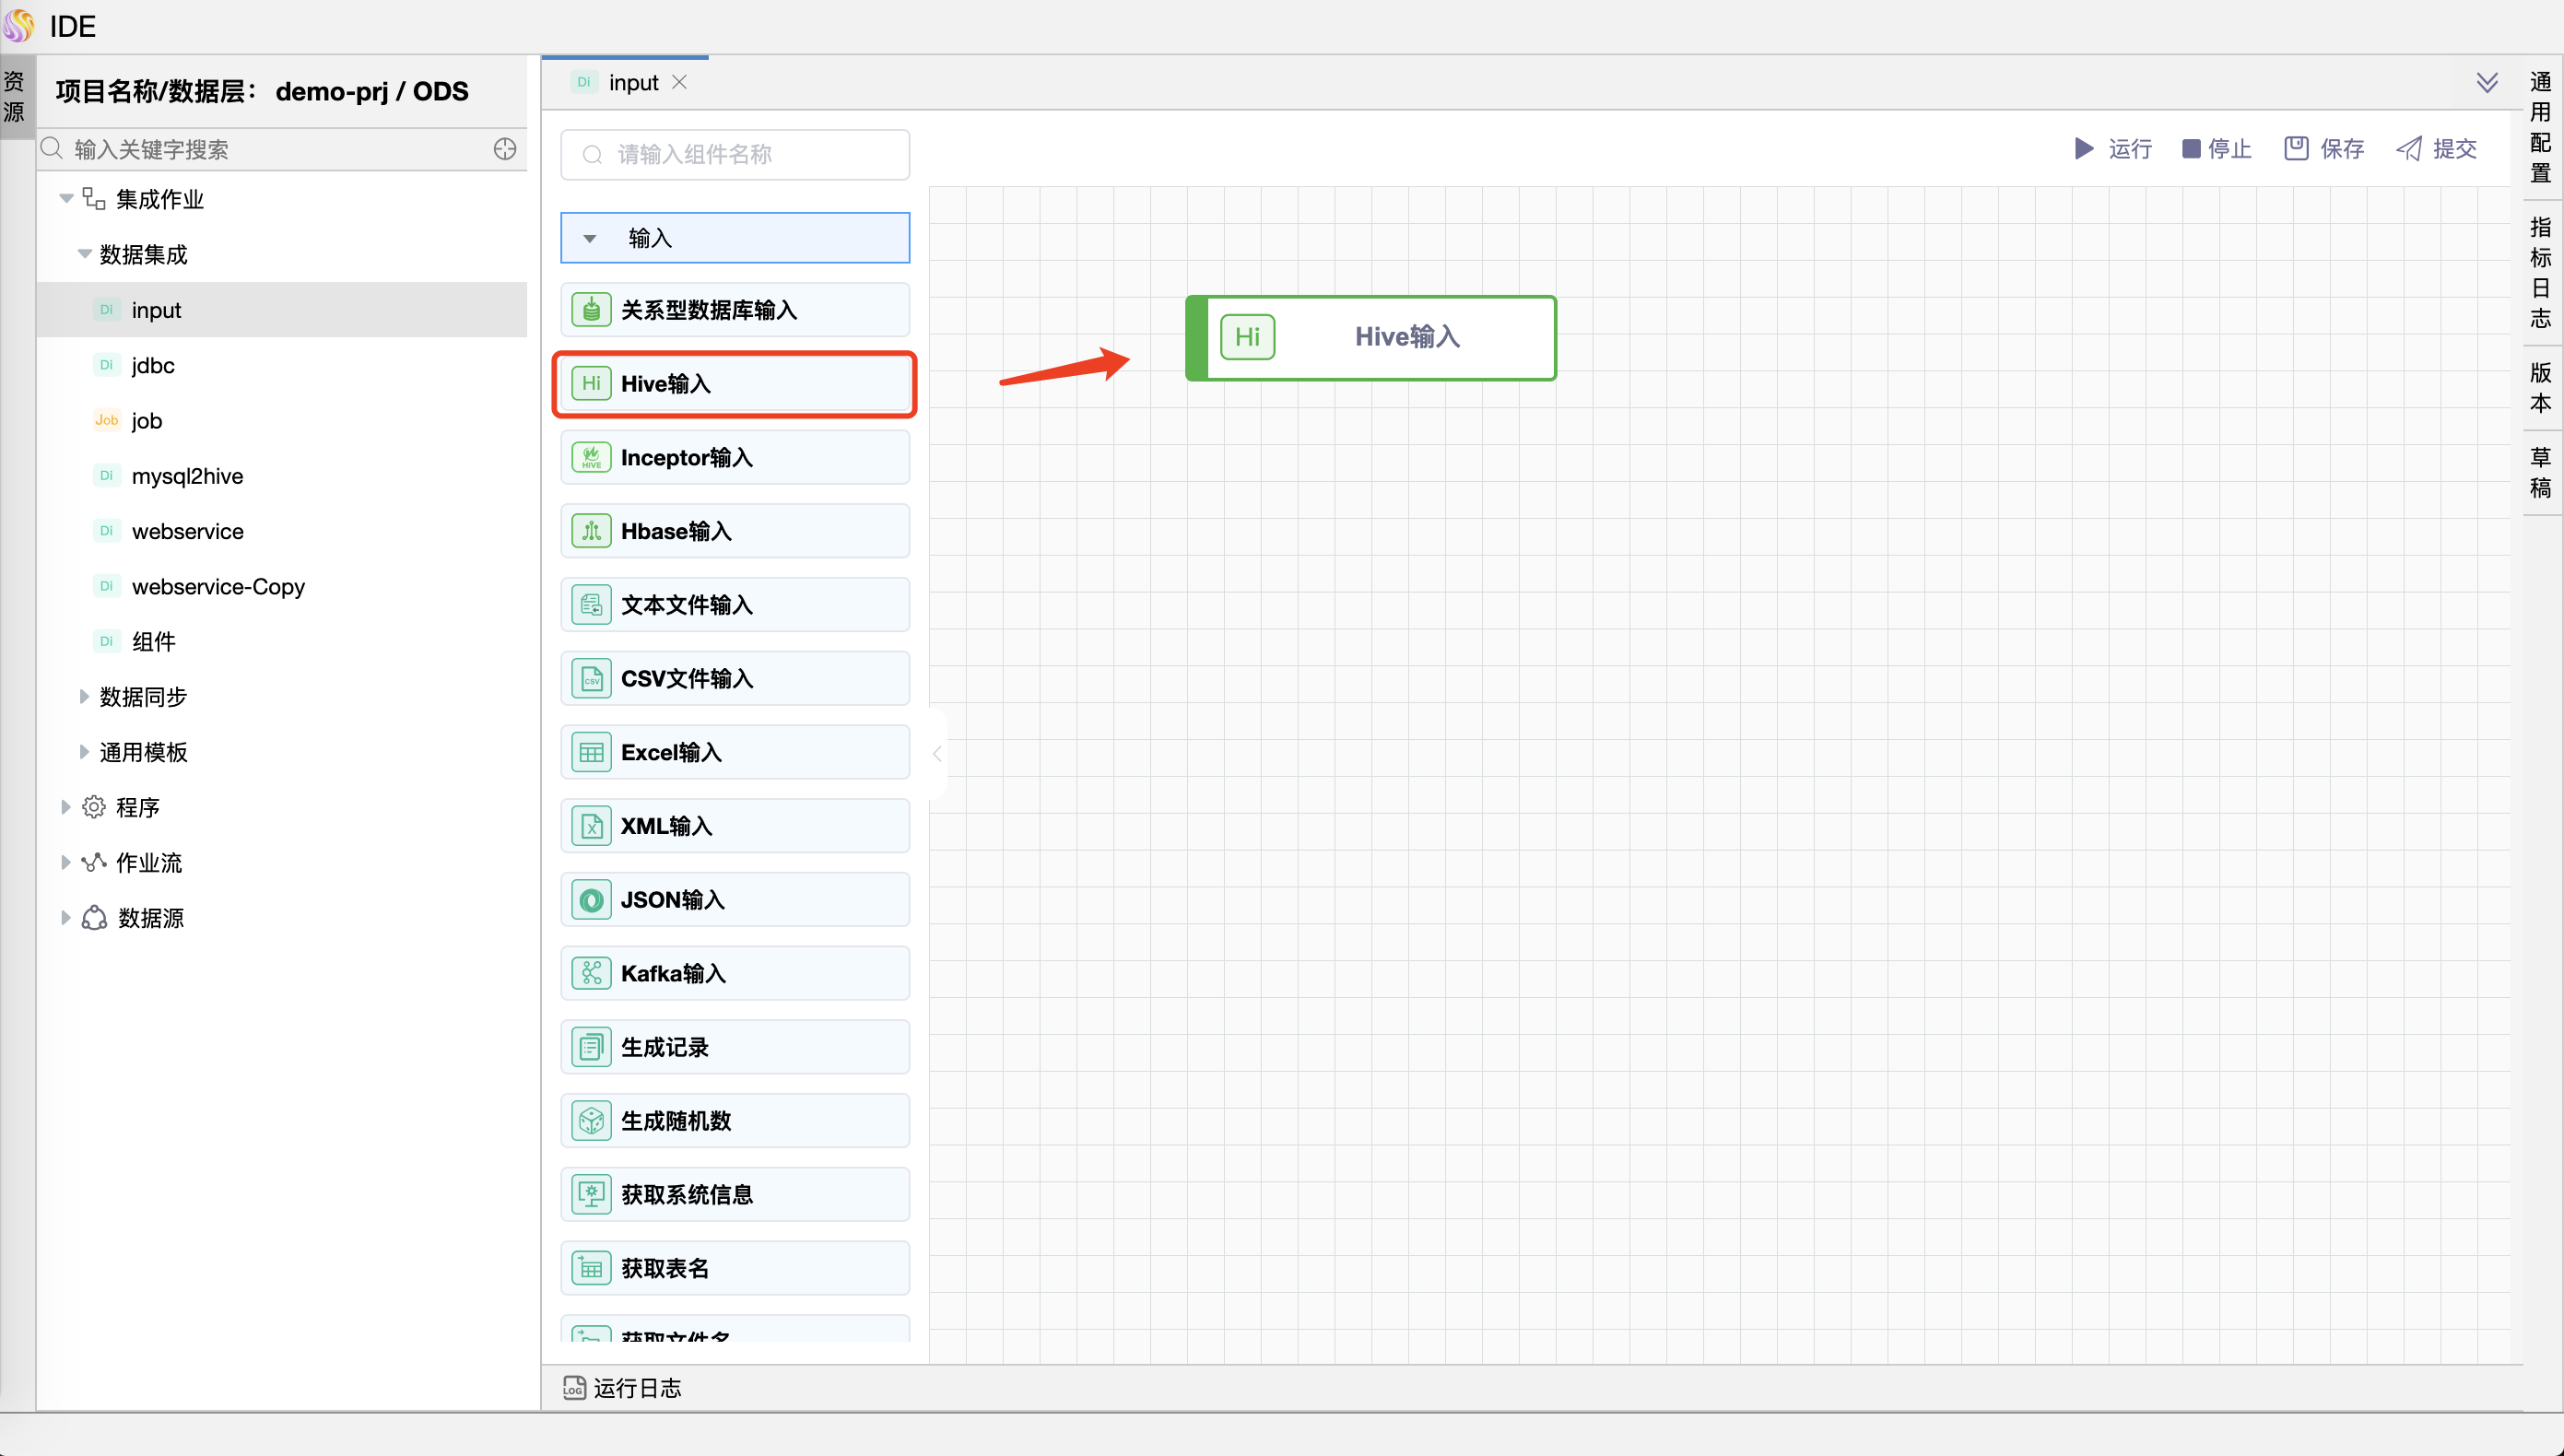Click the Hbase输入 database icon
Screen dimensions: 2564x1456
click(x=592, y=532)
